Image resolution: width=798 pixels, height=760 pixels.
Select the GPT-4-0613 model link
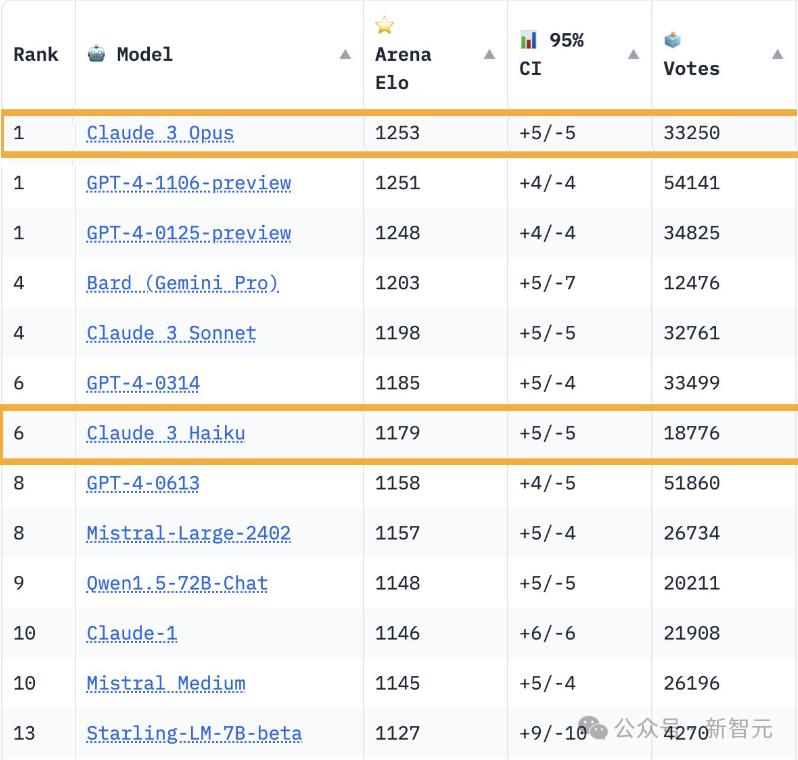[x=143, y=483]
